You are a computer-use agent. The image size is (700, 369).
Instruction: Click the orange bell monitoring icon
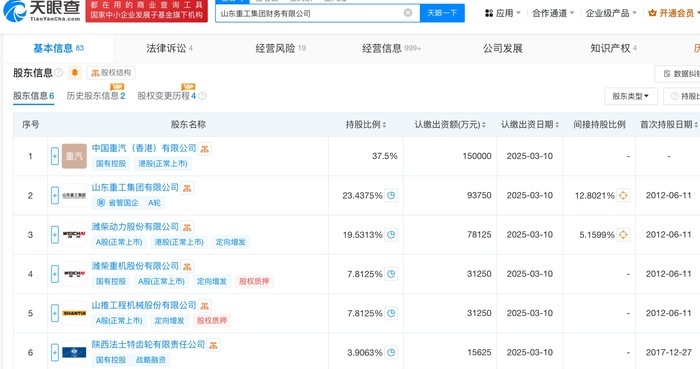point(75,72)
